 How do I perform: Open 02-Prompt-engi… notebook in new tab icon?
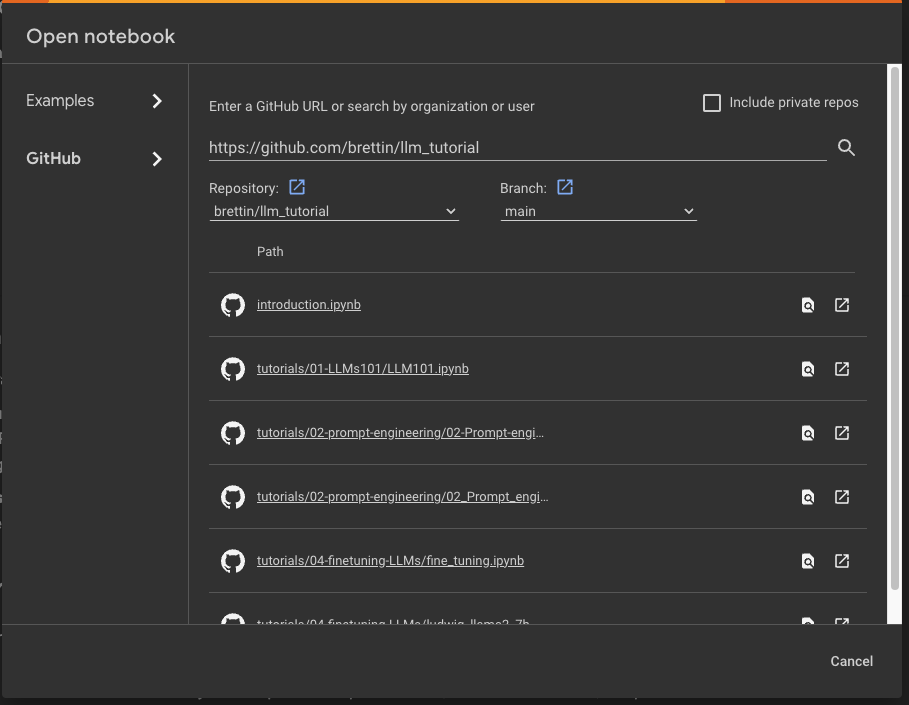(x=842, y=433)
